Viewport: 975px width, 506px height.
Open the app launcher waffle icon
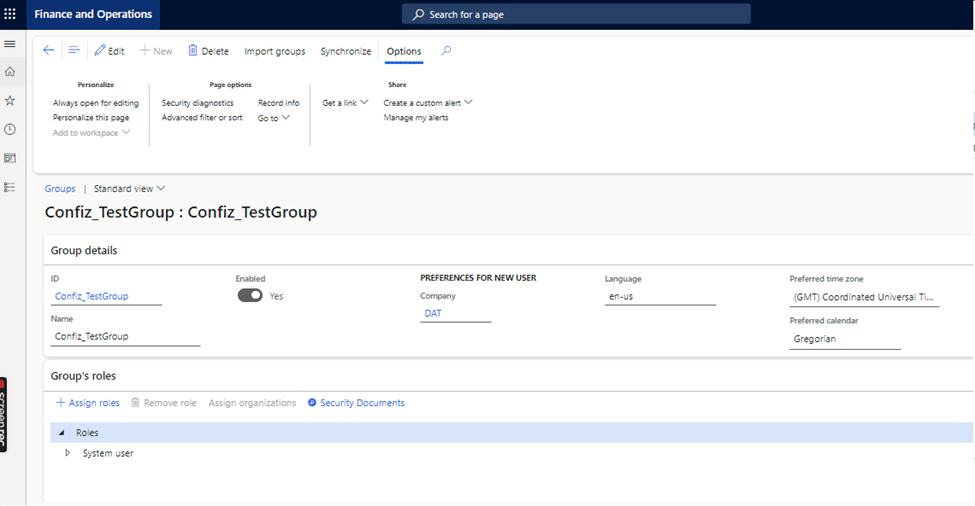[x=10, y=14]
